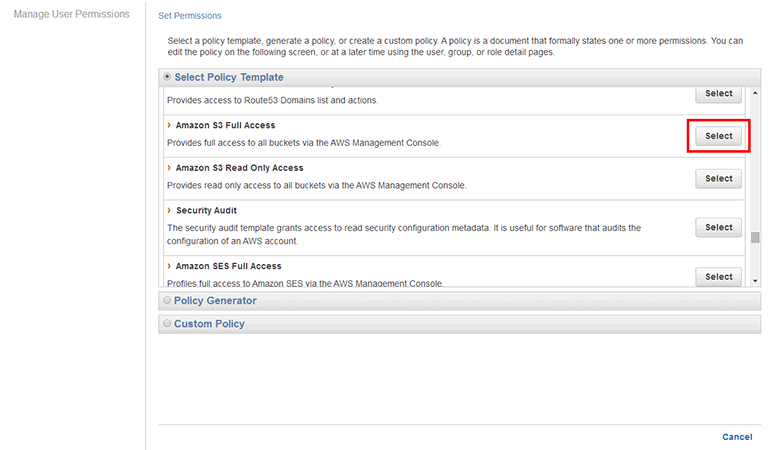Enable the Custom Policy radio option
The height and width of the screenshot is (450, 770).
click(167, 324)
